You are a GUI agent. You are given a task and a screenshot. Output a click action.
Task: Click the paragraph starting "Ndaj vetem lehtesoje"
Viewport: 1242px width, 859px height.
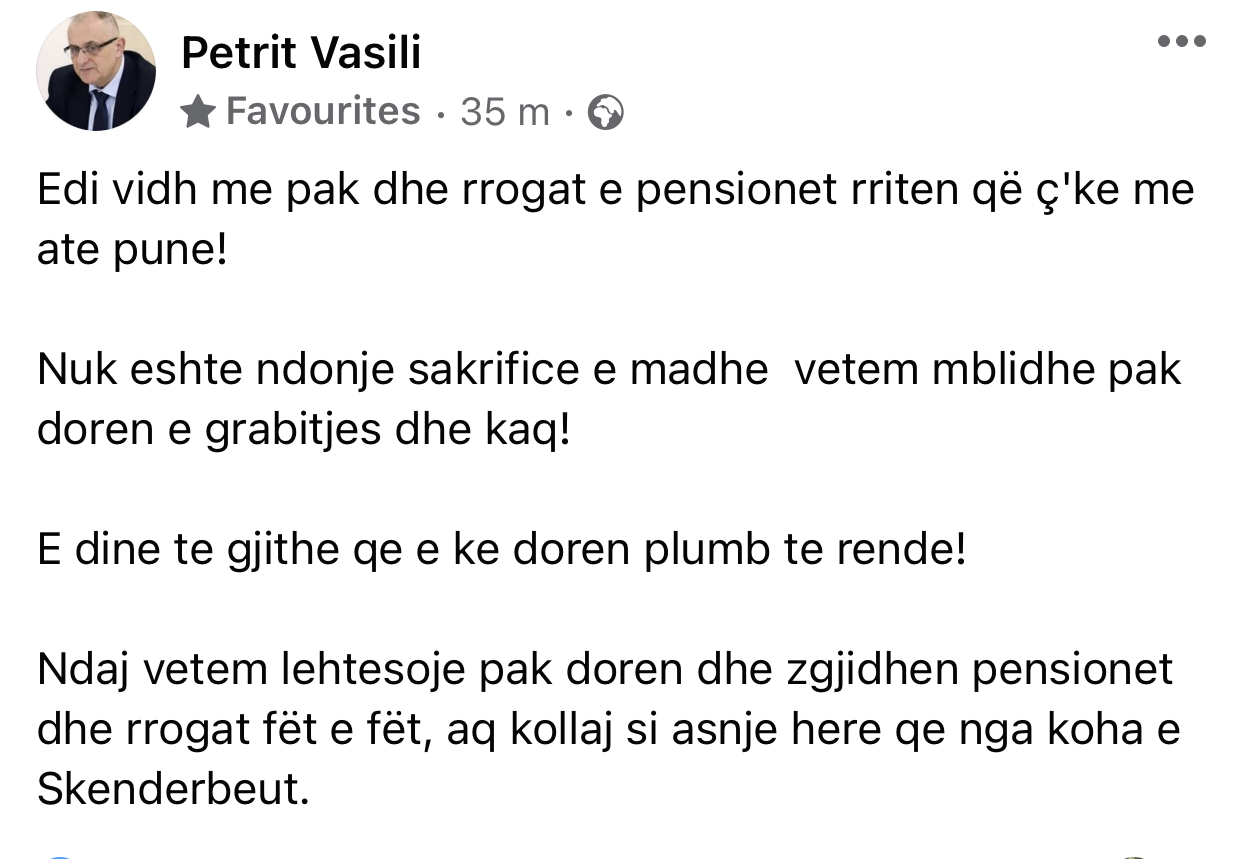tap(604, 669)
